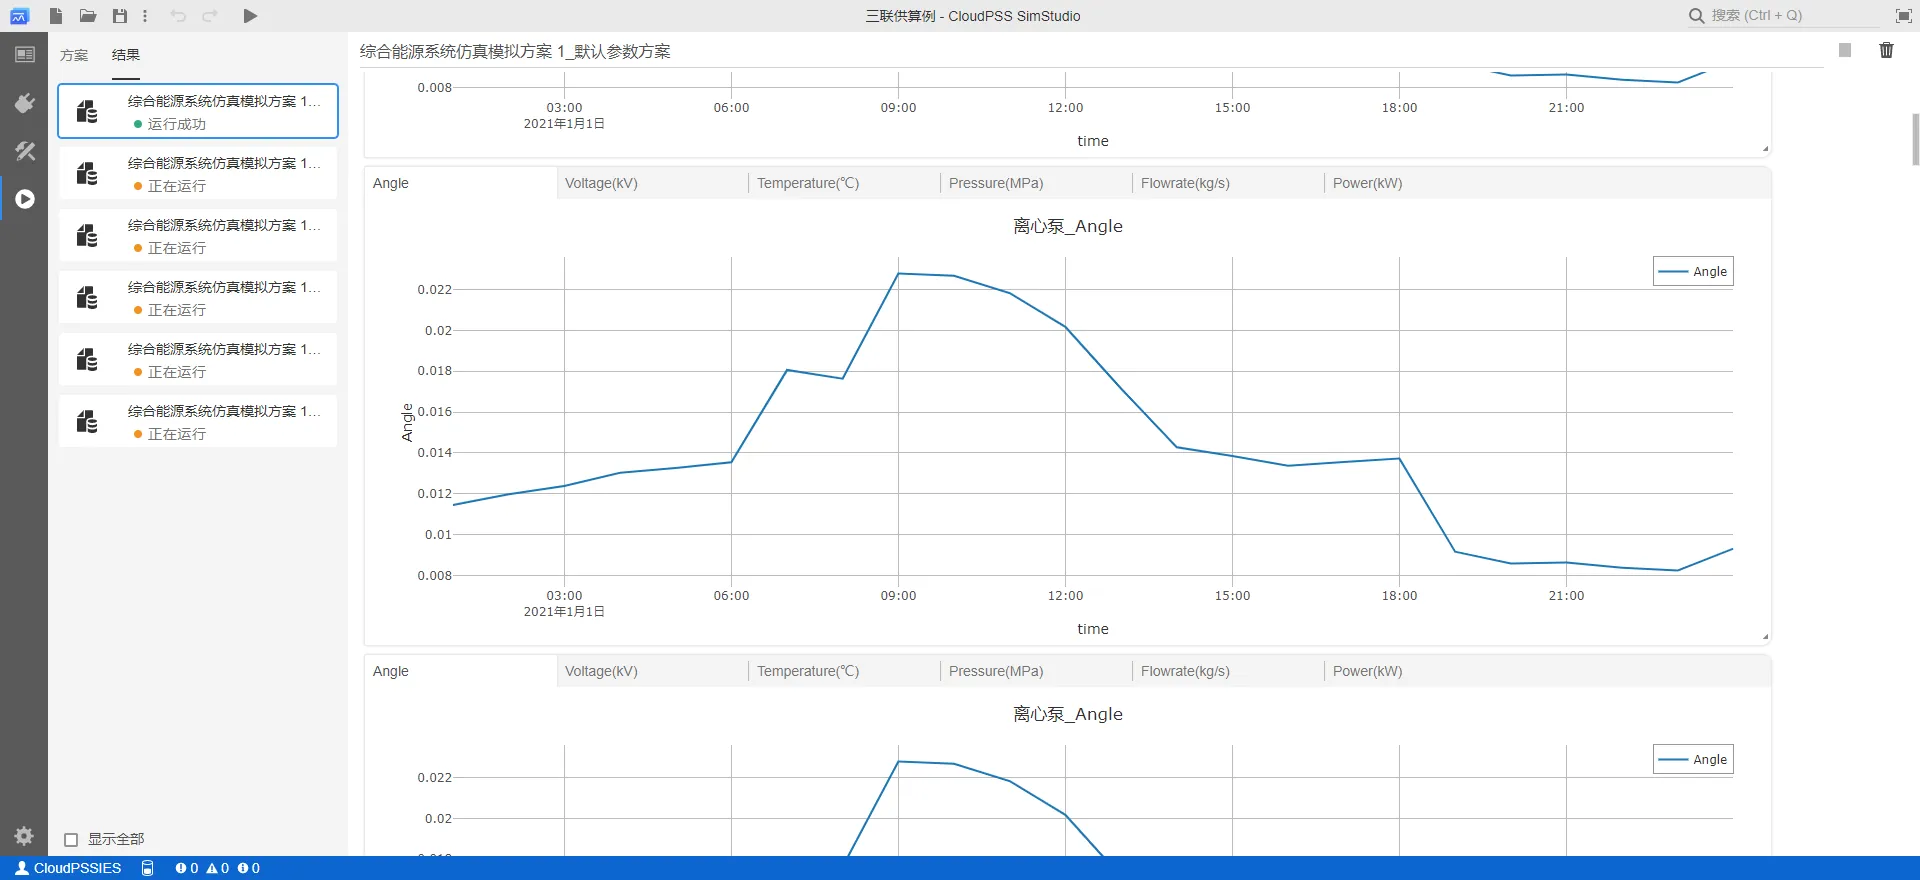The image size is (1920, 880).
Task: Select the second 正在运行 simulation entry
Action: coord(198,235)
